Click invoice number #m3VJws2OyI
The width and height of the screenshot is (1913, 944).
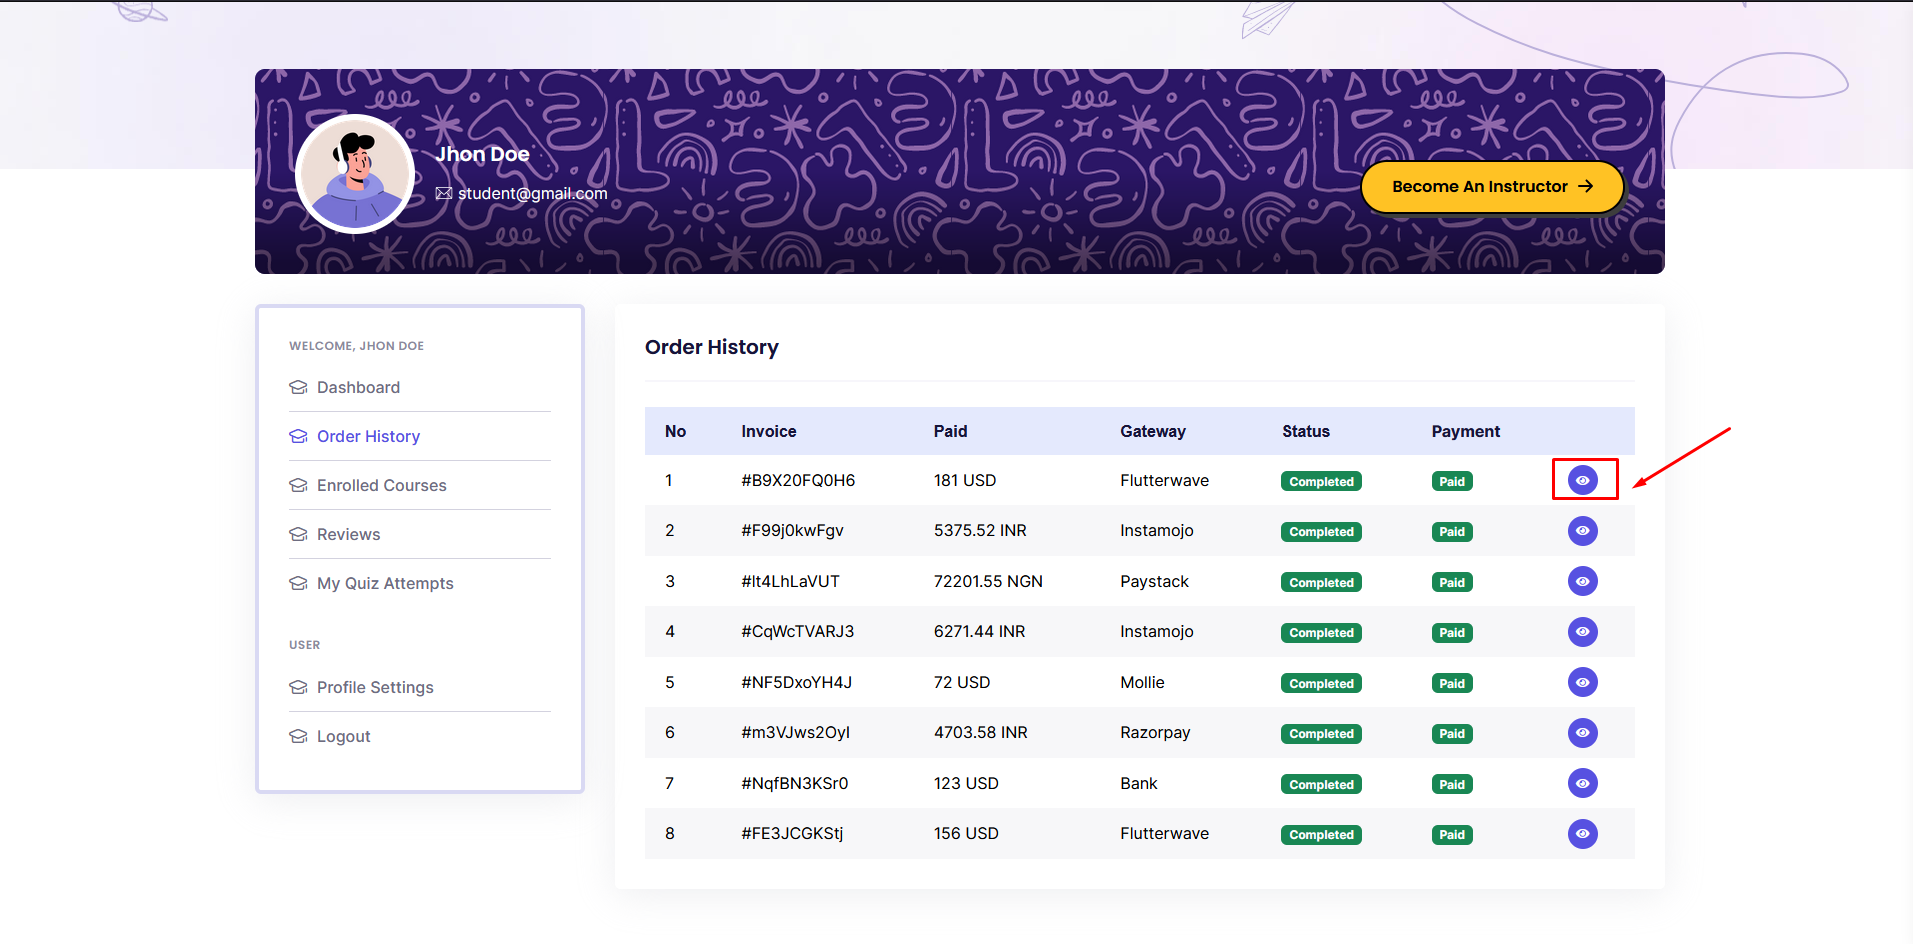tap(795, 732)
